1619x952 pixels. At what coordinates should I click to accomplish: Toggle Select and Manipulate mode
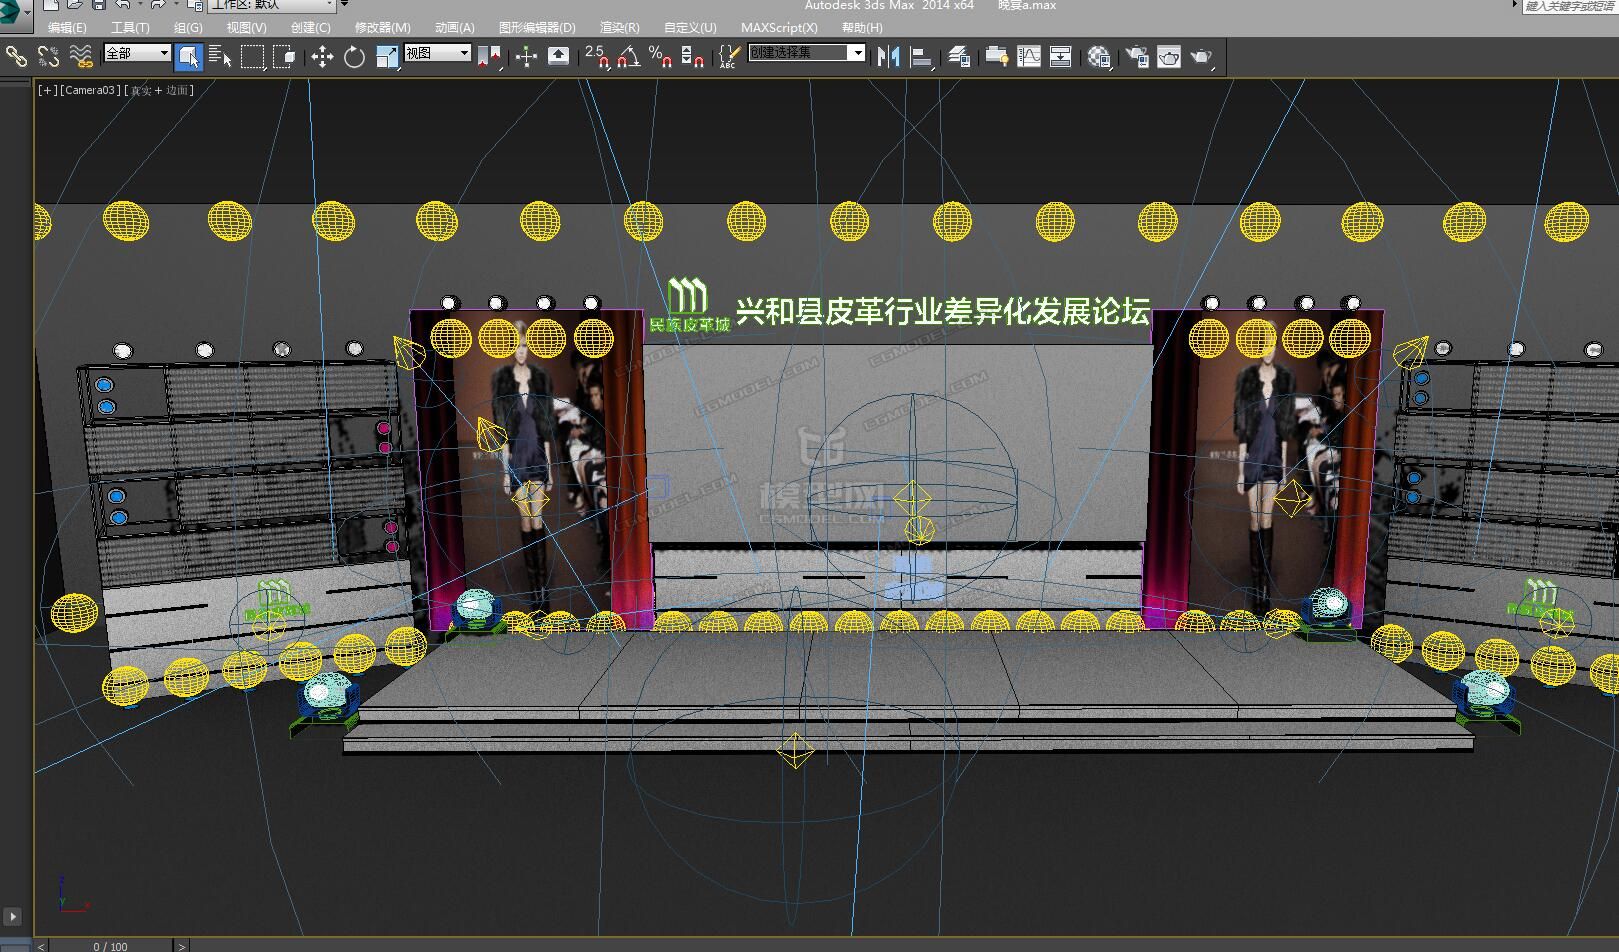click(x=526, y=57)
